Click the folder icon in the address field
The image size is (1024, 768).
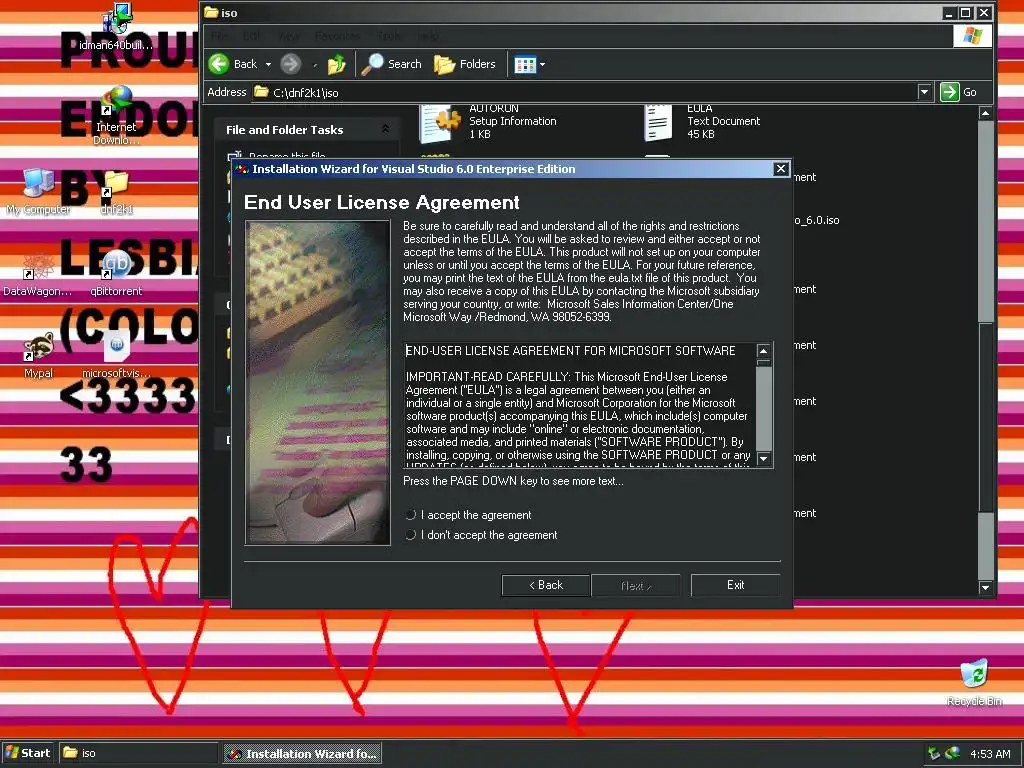point(261,92)
